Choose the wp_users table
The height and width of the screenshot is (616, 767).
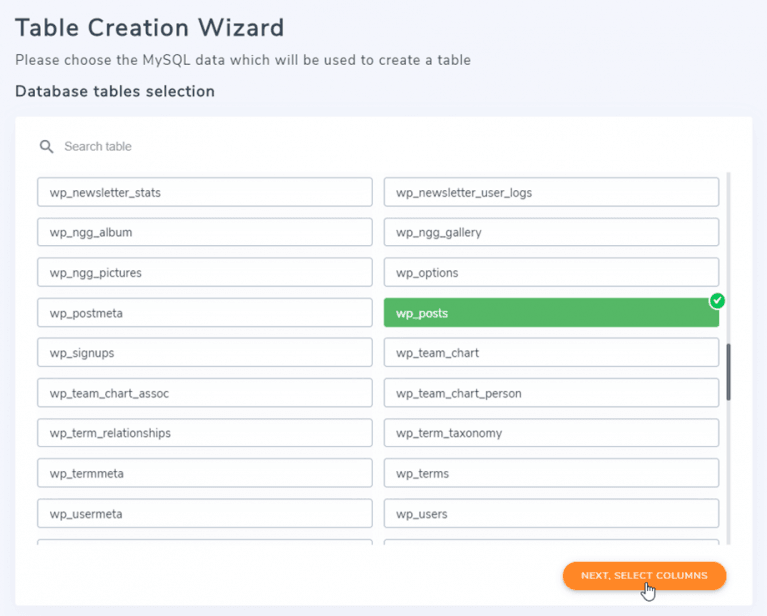click(x=551, y=514)
